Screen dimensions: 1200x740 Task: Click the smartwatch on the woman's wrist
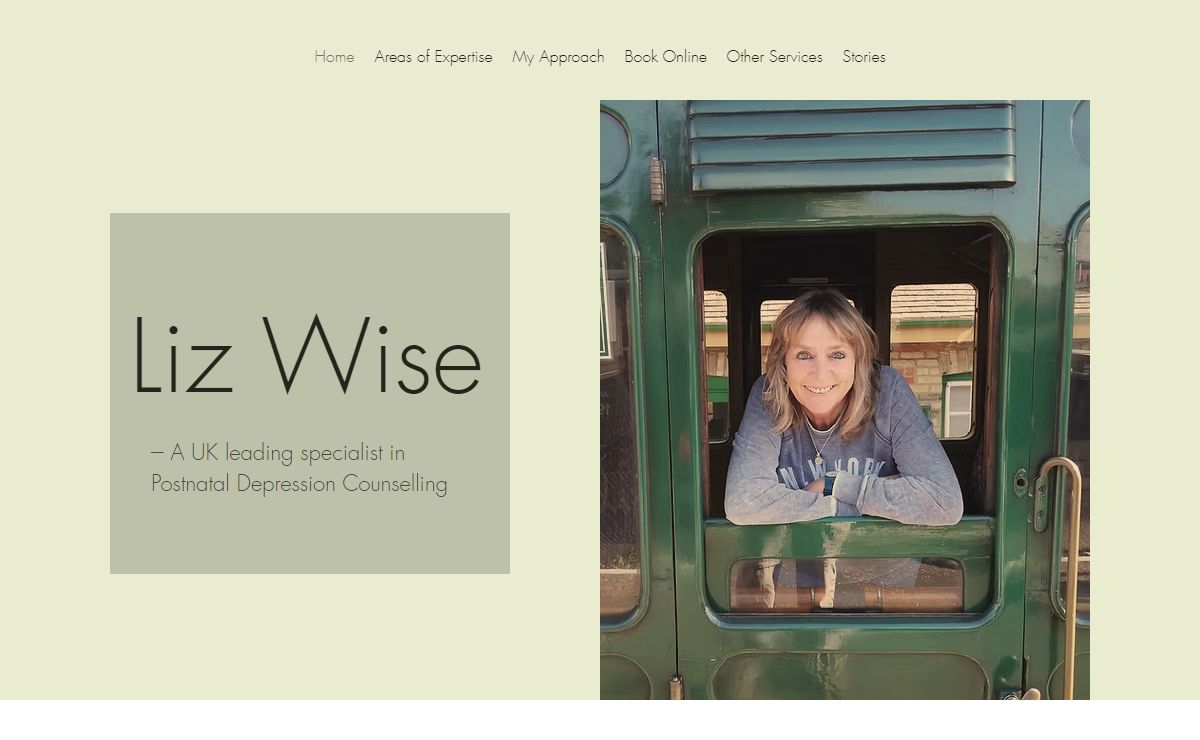click(829, 485)
